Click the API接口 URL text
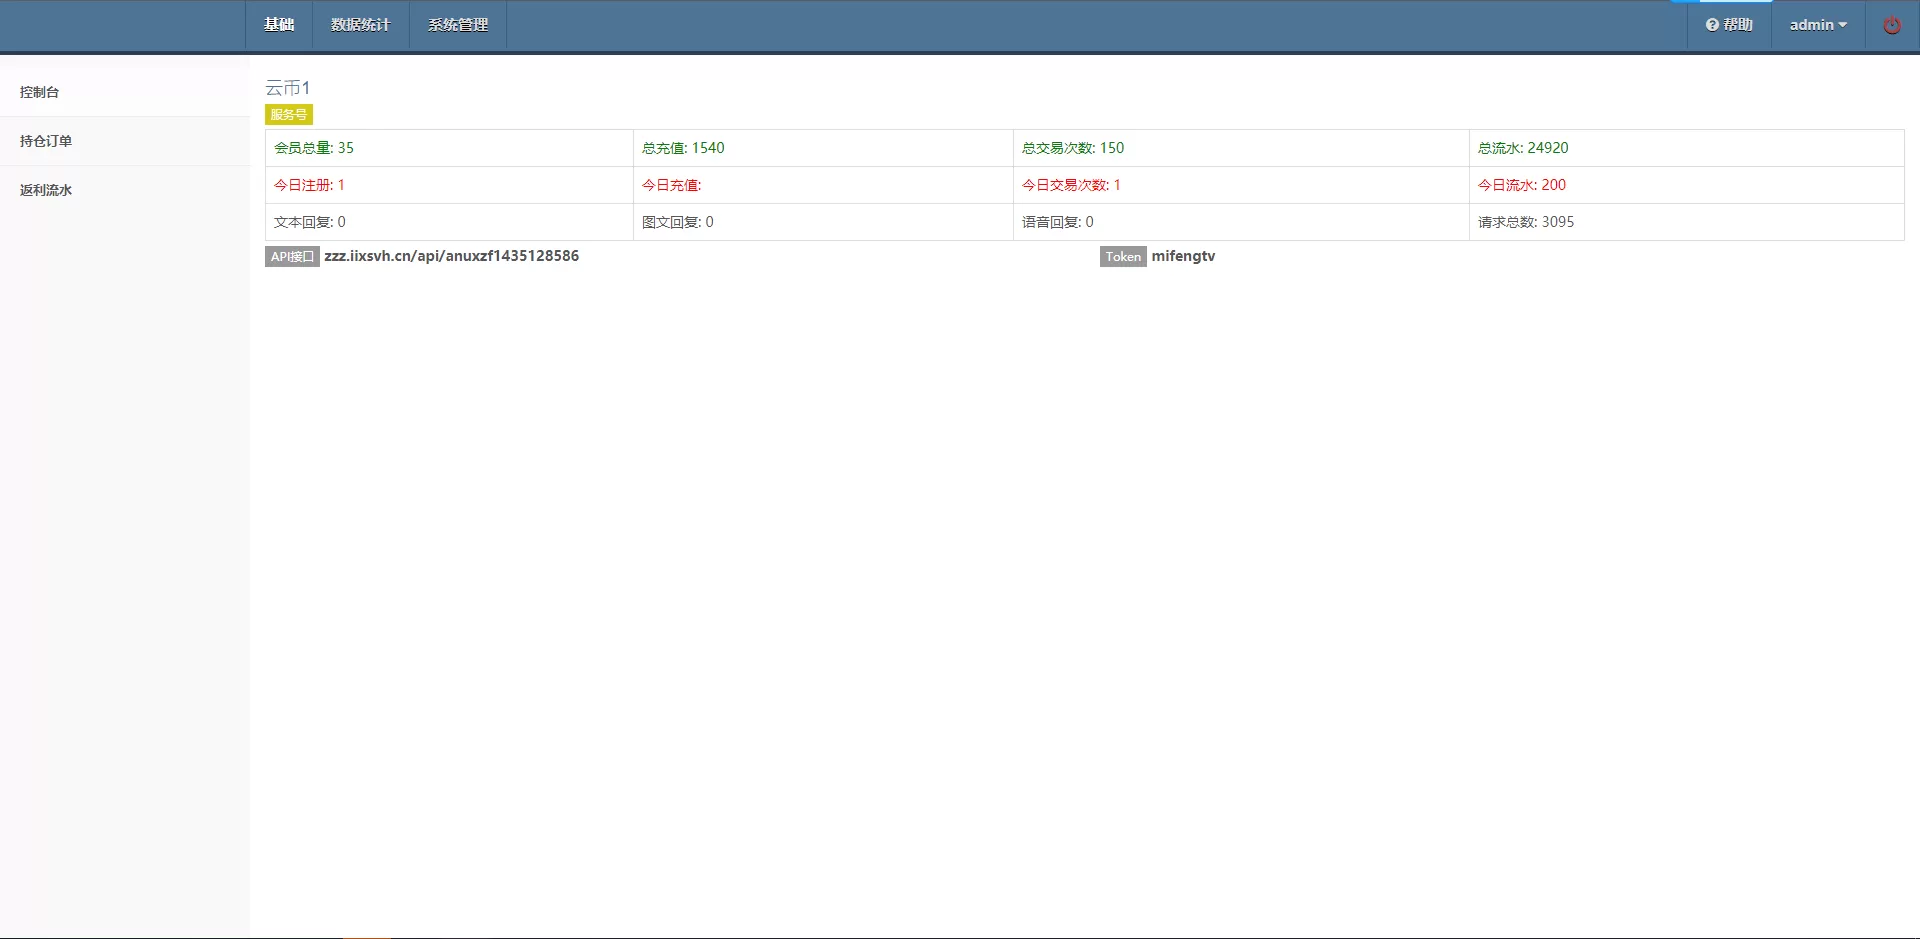Screen dimensions: 1920x939 451,256
